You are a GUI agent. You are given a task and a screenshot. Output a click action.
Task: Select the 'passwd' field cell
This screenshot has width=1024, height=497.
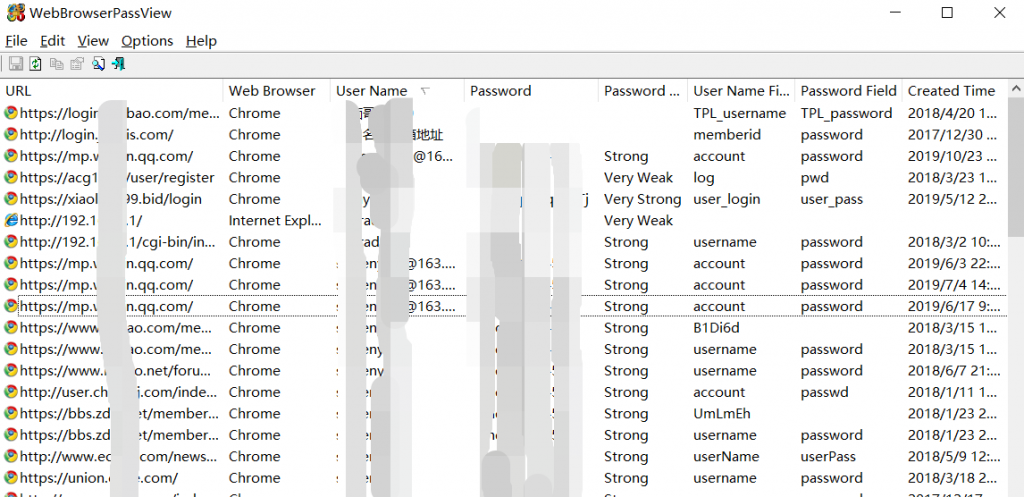[824, 393]
